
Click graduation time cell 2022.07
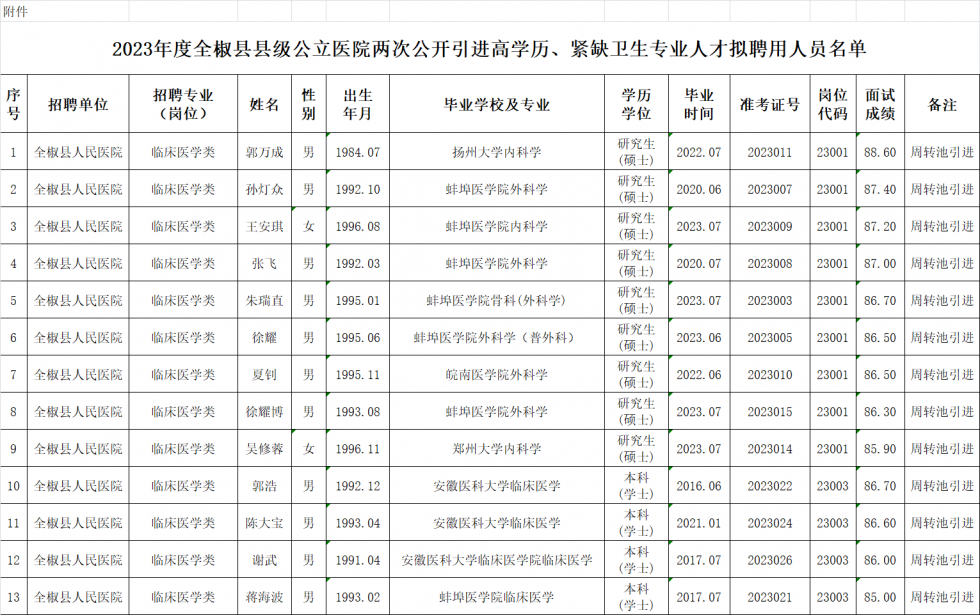coord(699,152)
